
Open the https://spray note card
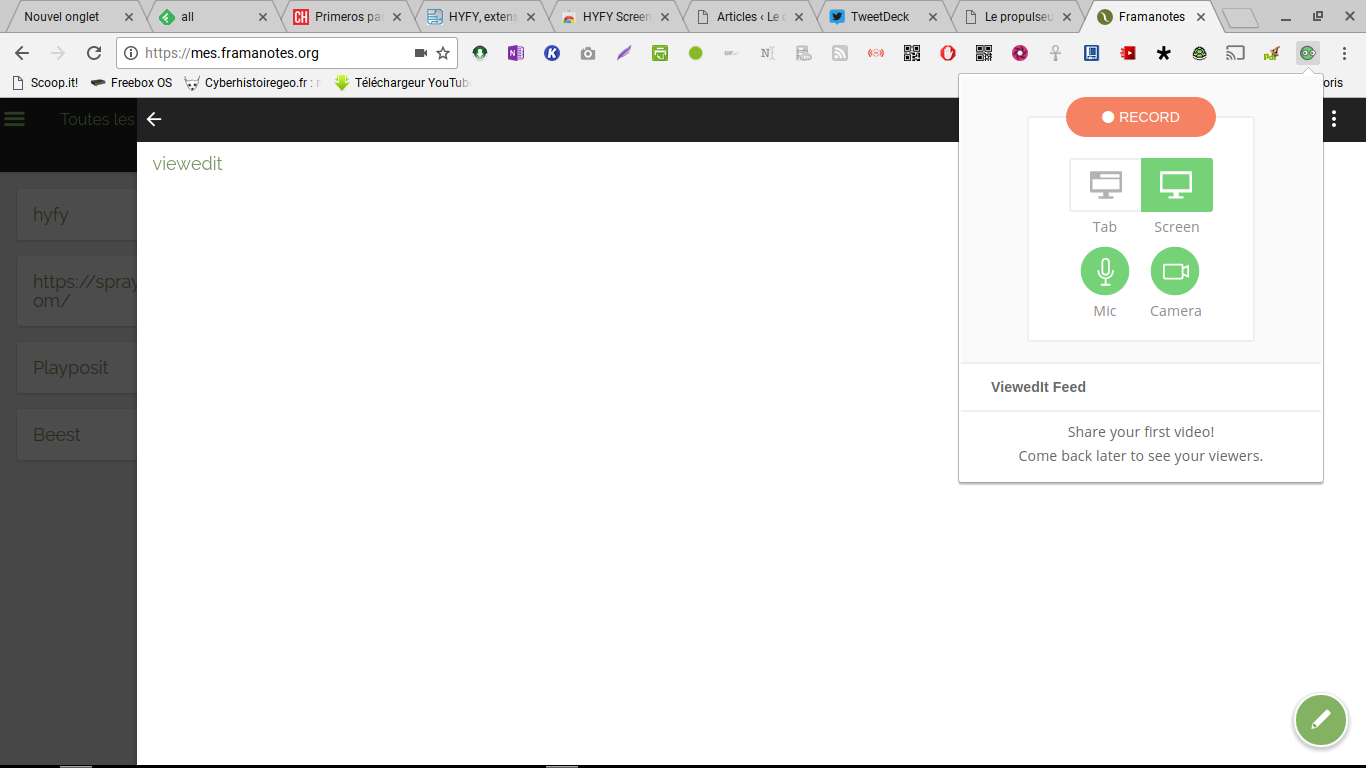pos(77,291)
